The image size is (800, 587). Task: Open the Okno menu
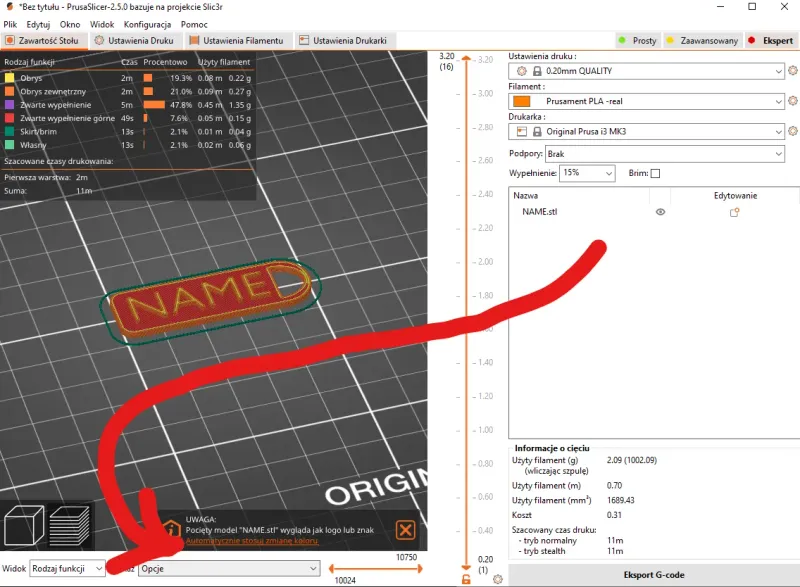click(x=70, y=24)
